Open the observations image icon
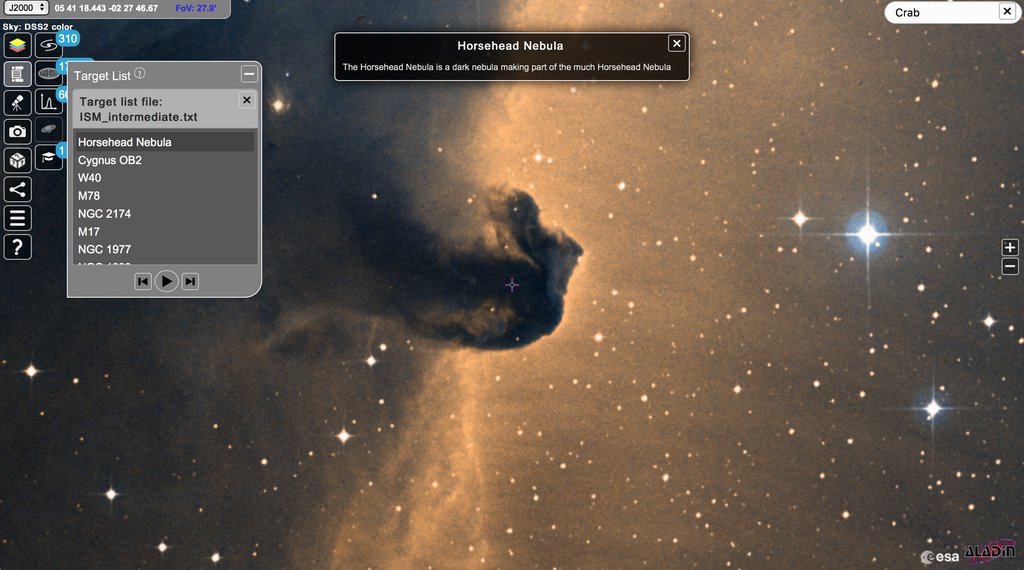 (48, 74)
